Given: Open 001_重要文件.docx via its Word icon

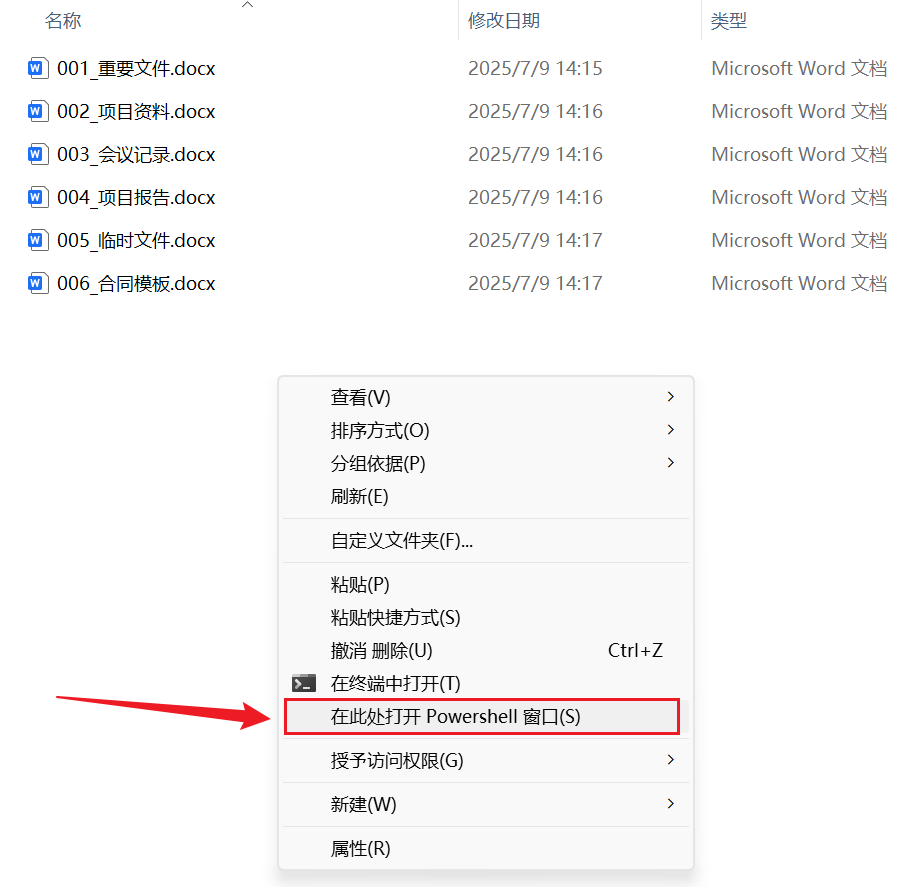Looking at the screenshot, I should [37, 68].
